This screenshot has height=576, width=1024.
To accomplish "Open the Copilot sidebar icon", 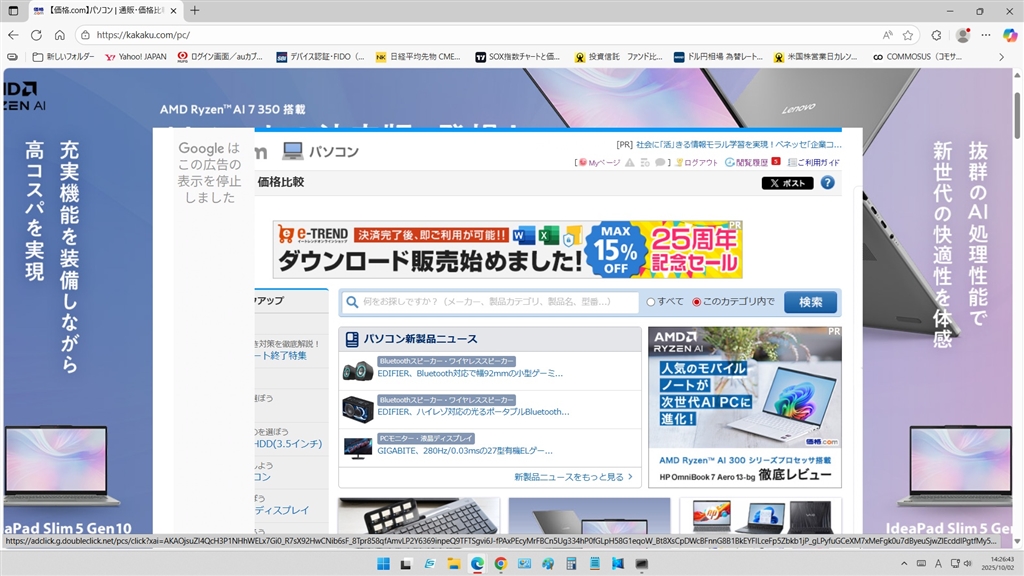I will (x=1010, y=35).
